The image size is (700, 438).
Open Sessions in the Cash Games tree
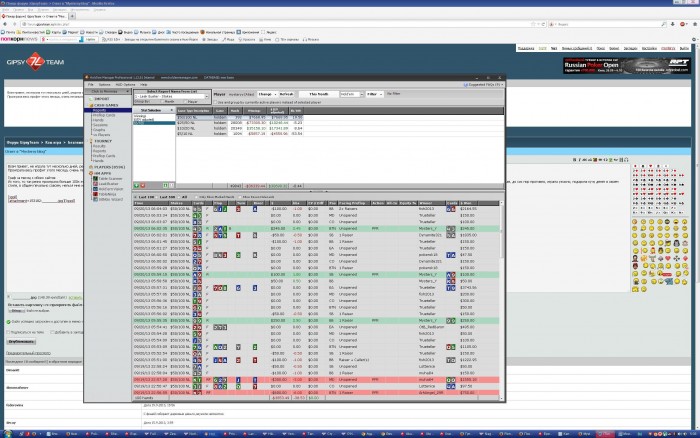point(100,125)
